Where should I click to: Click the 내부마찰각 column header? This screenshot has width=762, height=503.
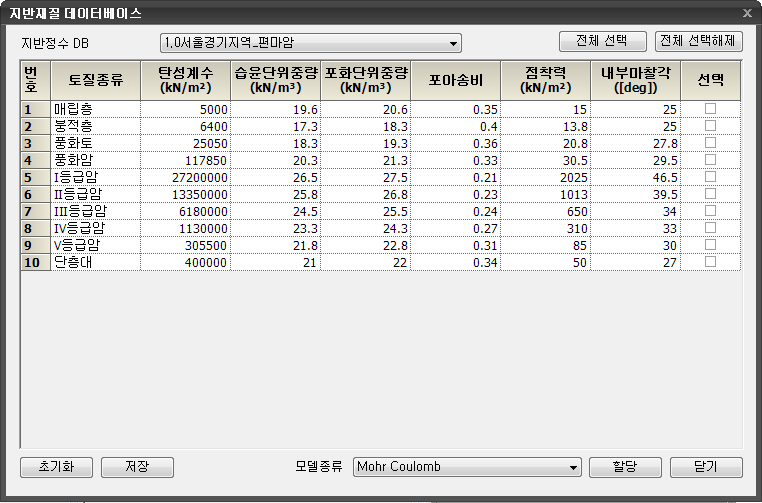tap(635, 80)
